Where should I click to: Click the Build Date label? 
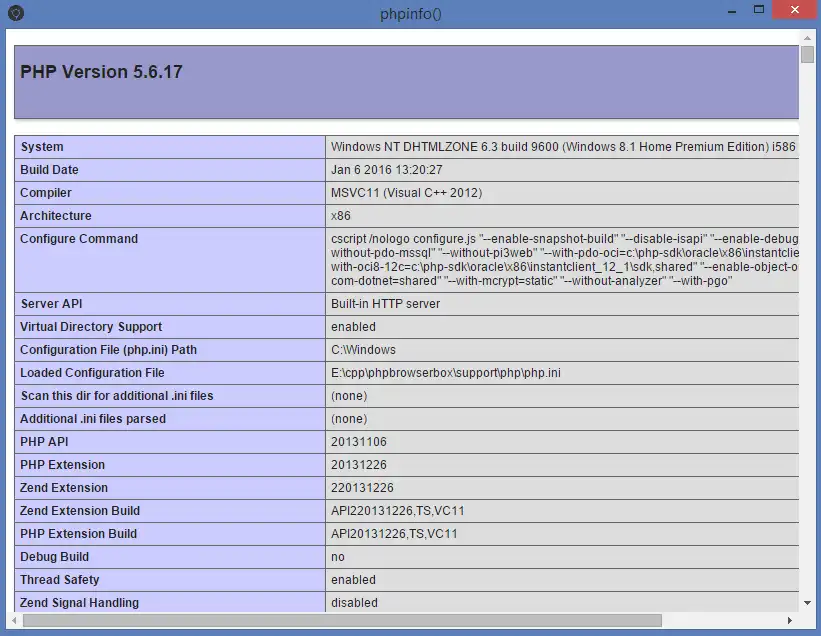point(49,170)
